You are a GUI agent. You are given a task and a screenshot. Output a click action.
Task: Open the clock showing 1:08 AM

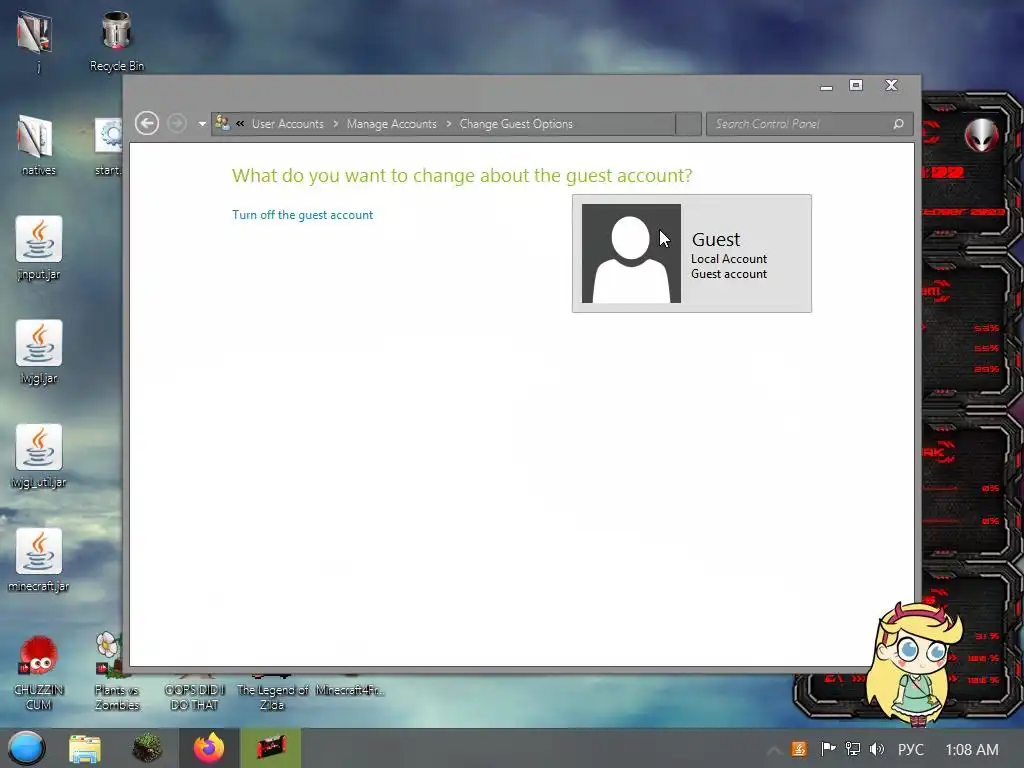coord(972,749)
